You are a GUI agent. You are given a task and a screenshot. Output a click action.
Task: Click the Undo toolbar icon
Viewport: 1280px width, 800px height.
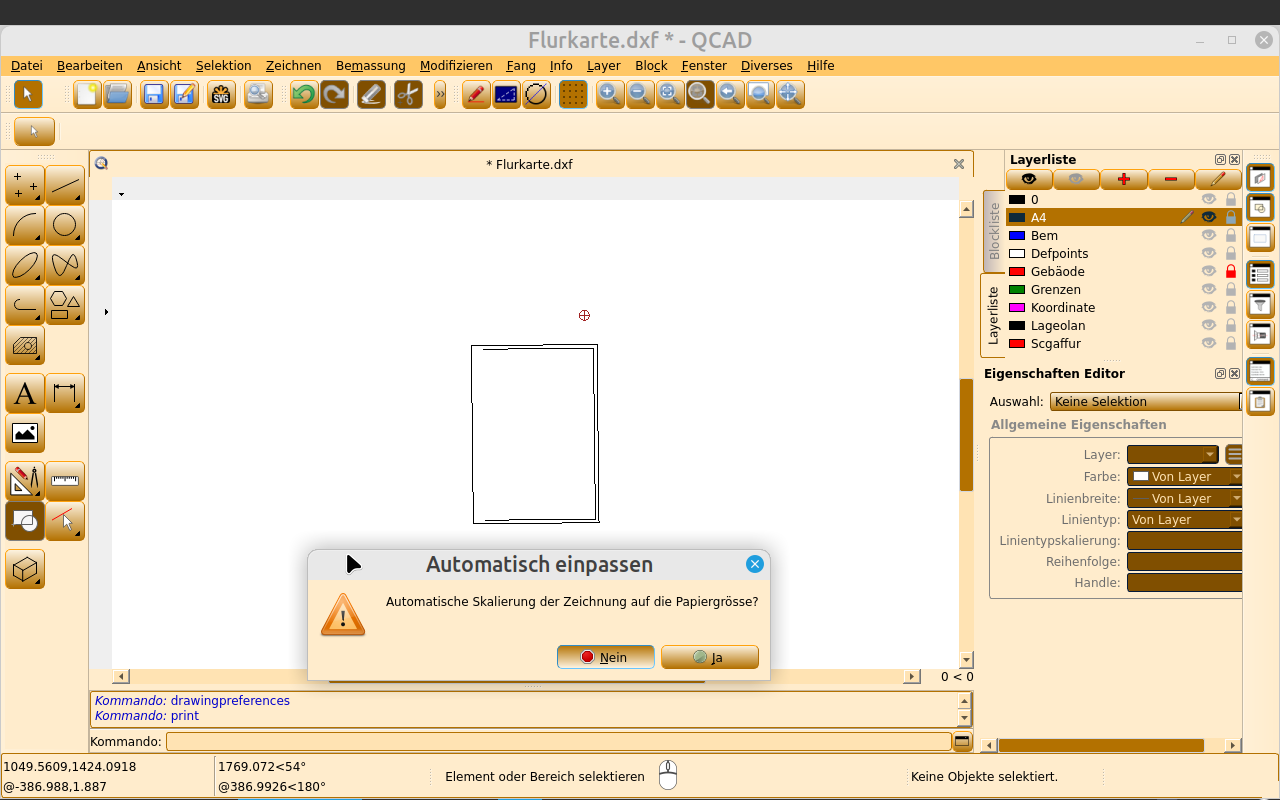click(304, 95)
